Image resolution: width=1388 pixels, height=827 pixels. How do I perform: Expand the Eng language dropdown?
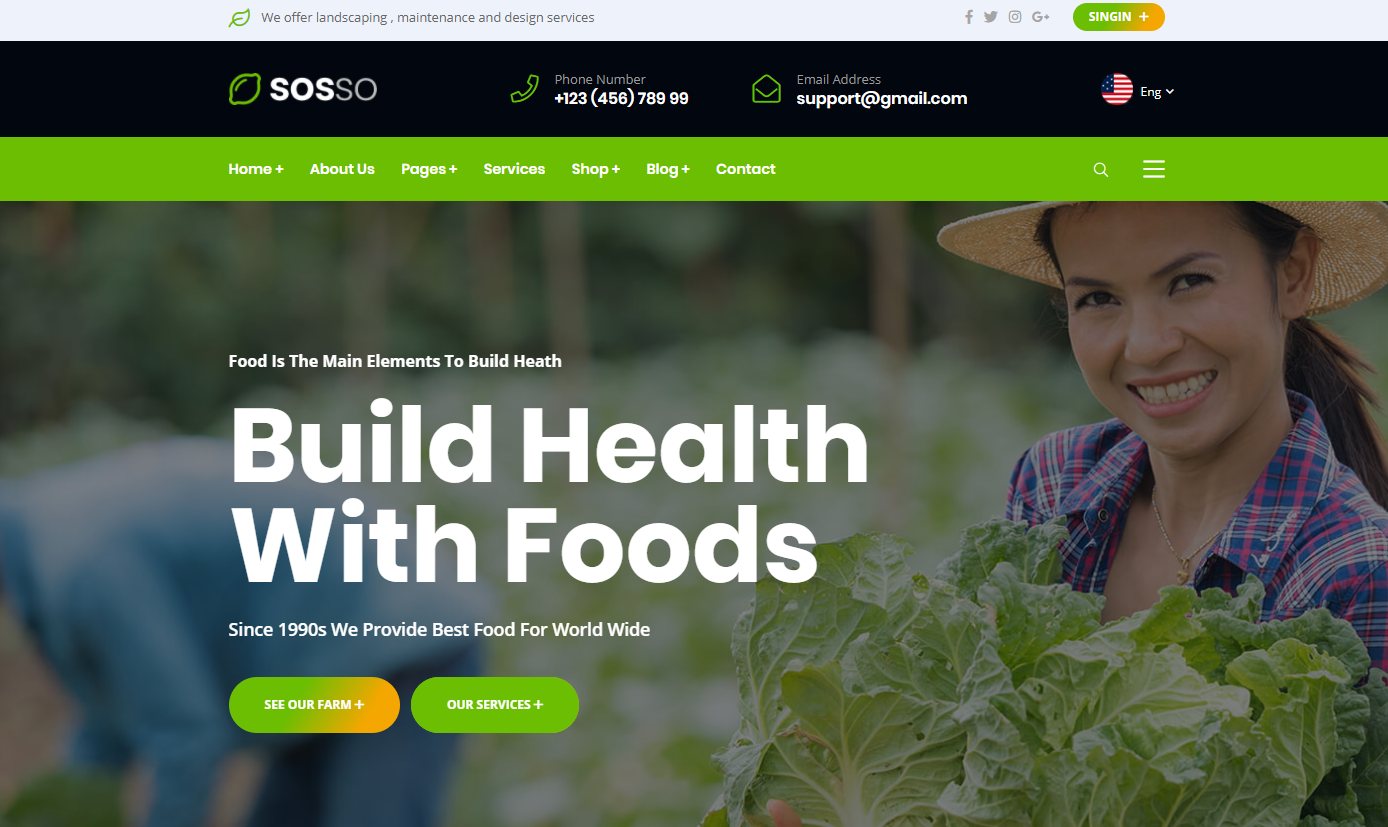click(1157, 92)
